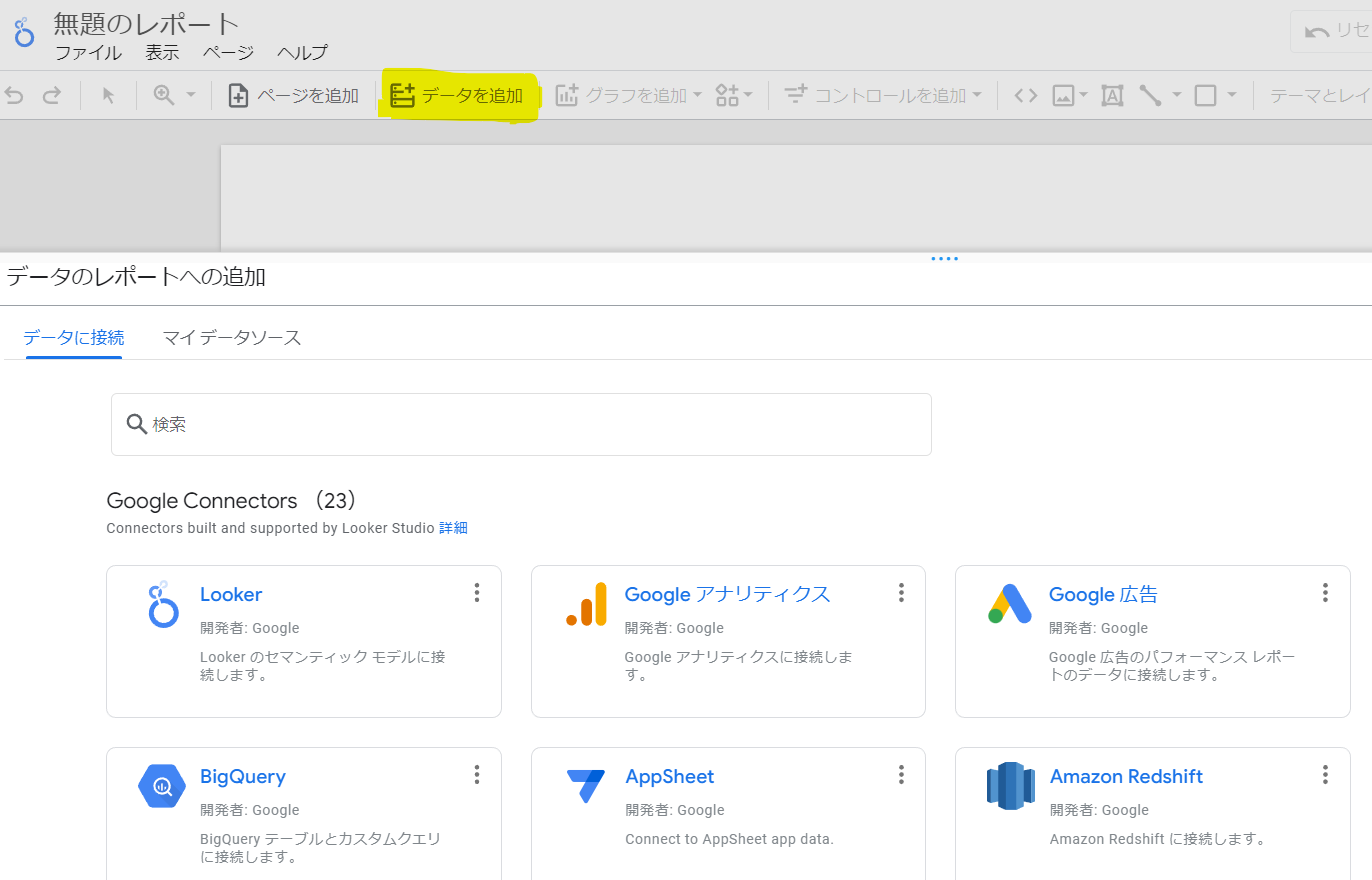The width and height of the screenshot is (1372, 880).
Task: Follow the 詳細 link under Google Connectors
Action: 453,528
